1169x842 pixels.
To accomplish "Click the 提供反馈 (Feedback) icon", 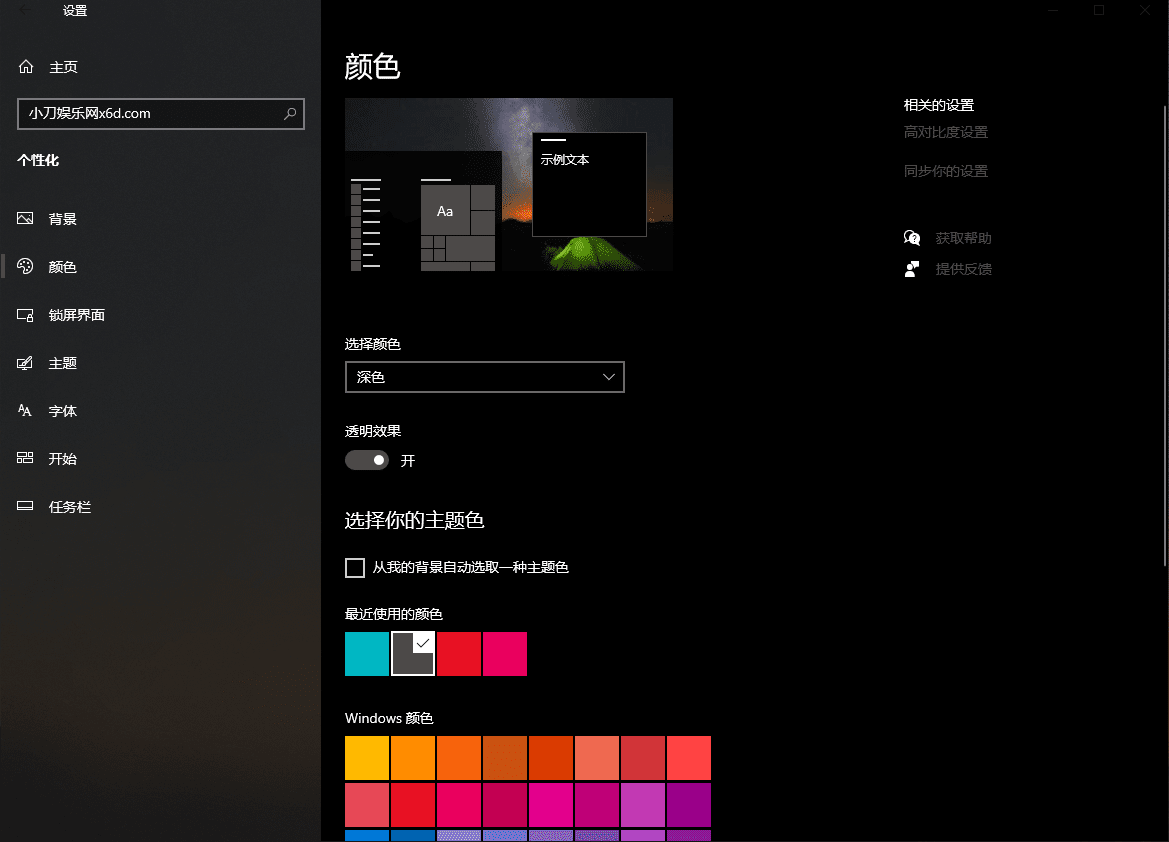I will 911,268.
